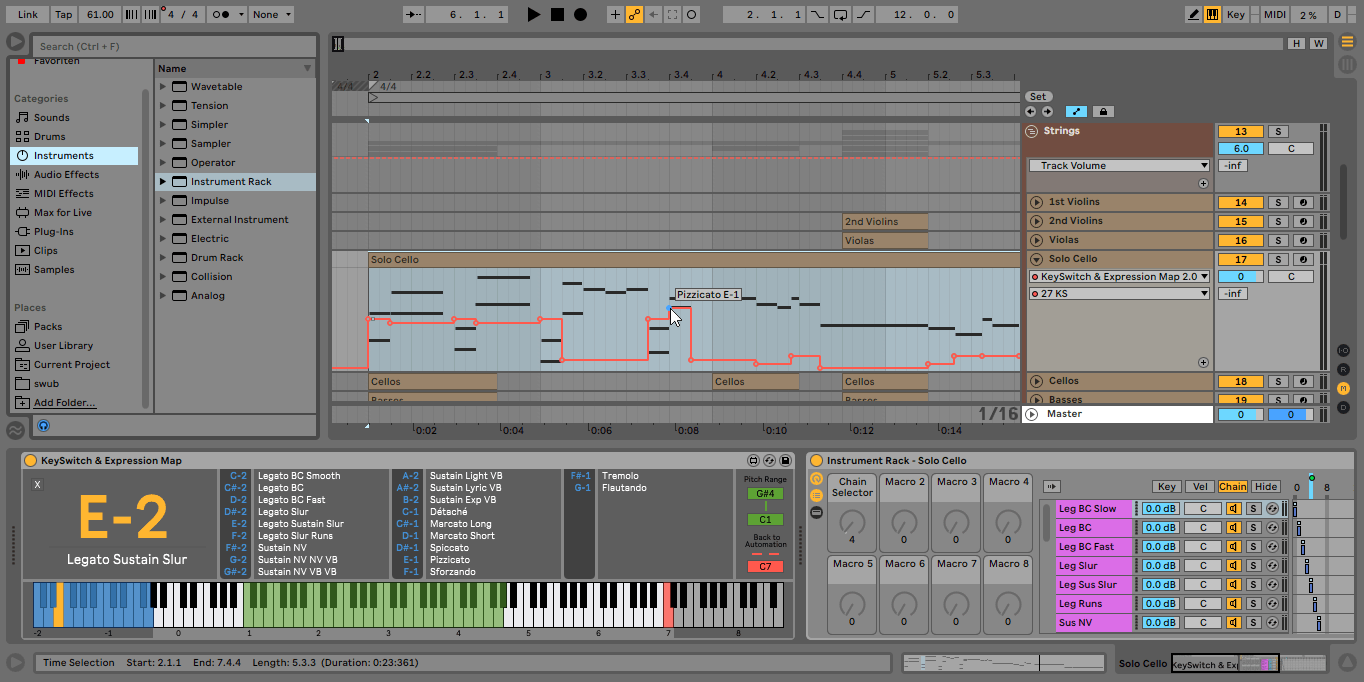Show the In/Out section (I-O)
Screen dimensions: 1364x682
(1343, 350)
